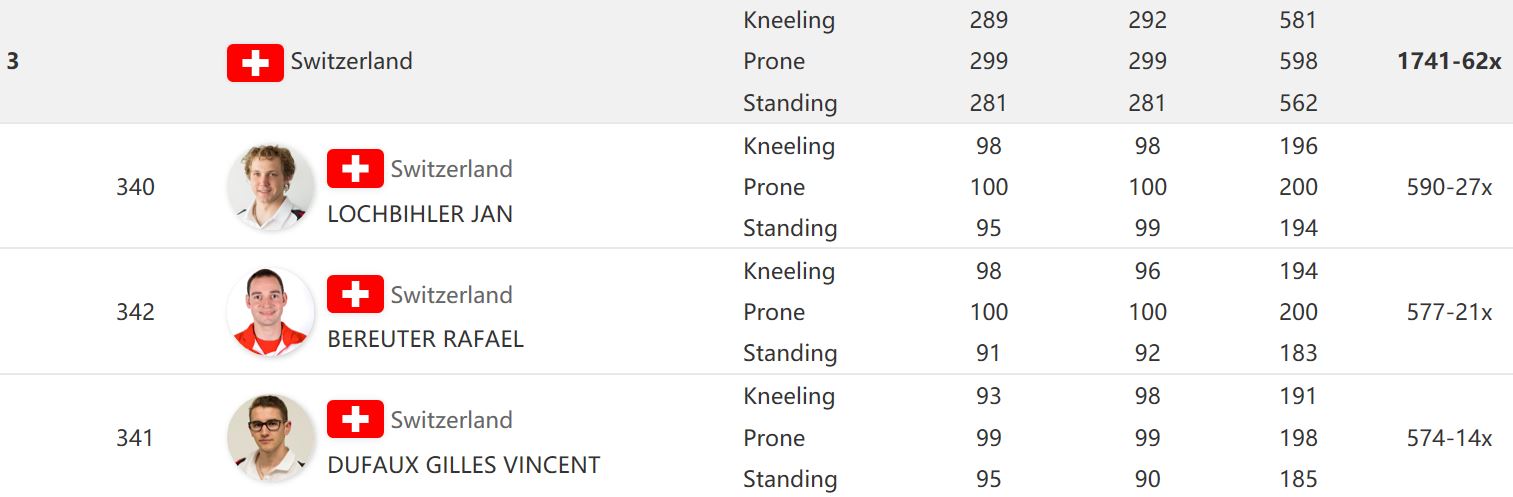
Task: Click the team Prone total 598
Action: coord(1298,61)
